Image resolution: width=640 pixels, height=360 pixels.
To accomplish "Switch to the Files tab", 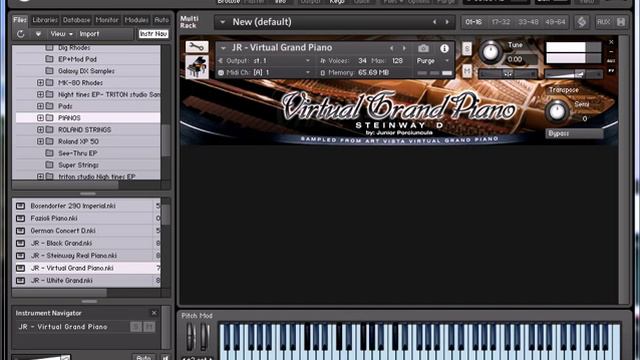I will (x=20, y=20).
